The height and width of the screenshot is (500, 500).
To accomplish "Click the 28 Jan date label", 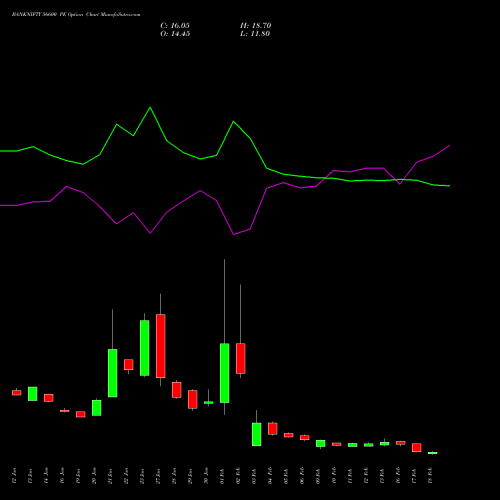I will pos(174,476).
